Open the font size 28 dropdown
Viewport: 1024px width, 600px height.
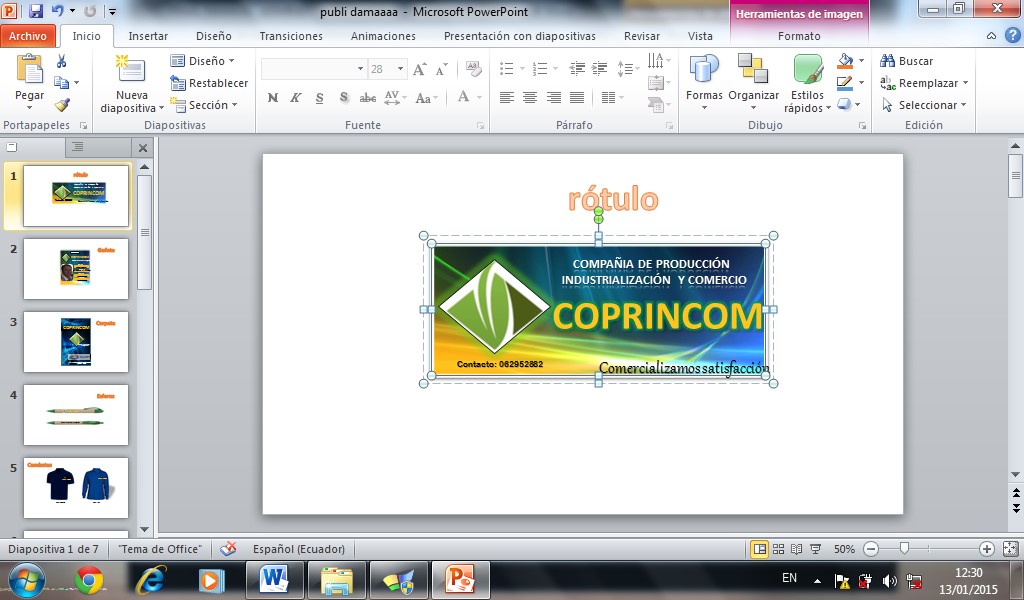(400, 69)
